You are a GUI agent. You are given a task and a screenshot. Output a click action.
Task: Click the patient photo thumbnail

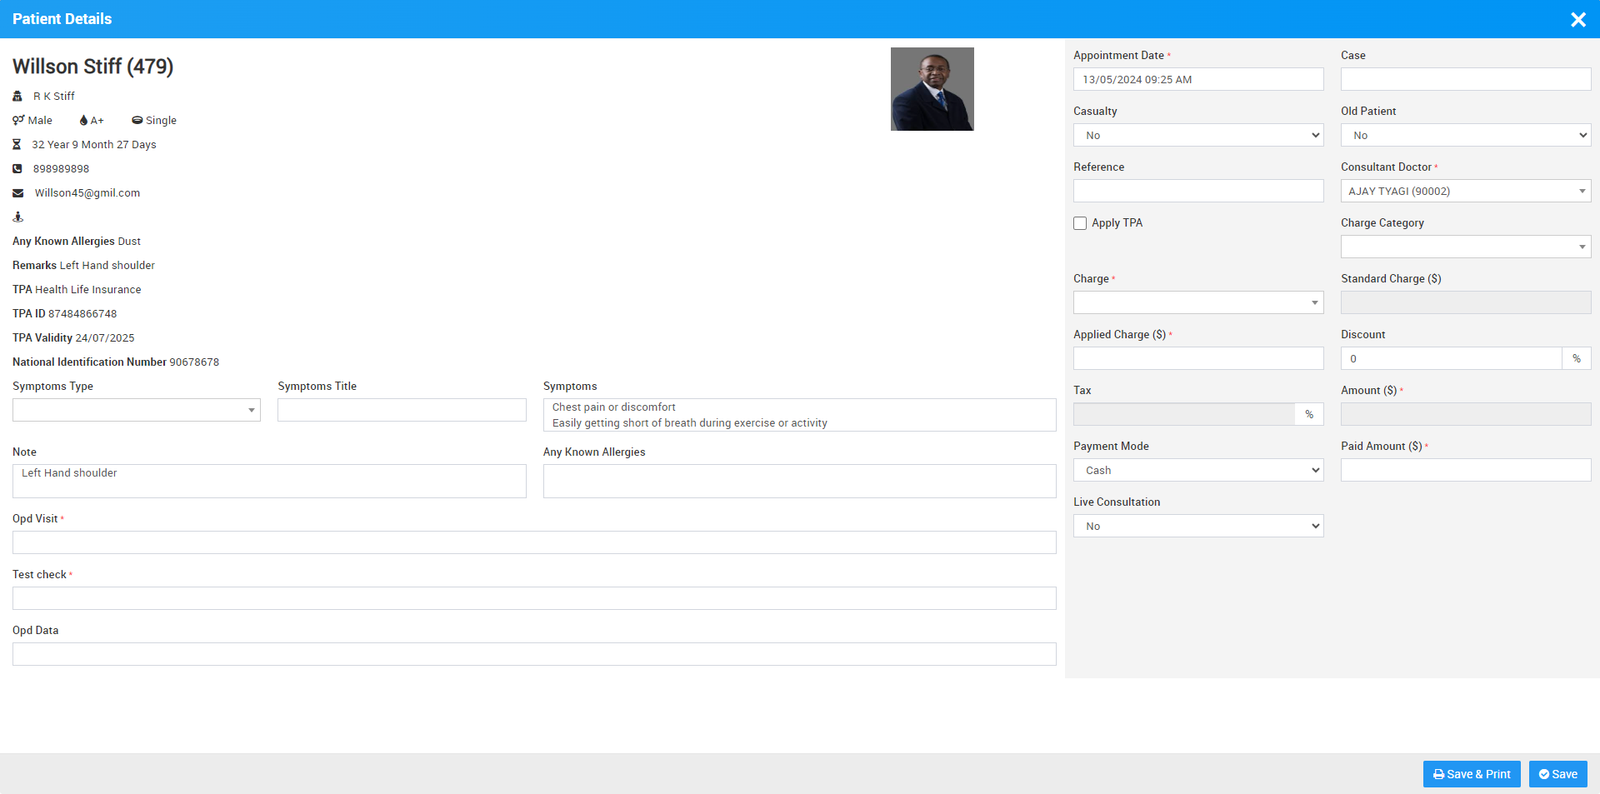click(932, 89)
